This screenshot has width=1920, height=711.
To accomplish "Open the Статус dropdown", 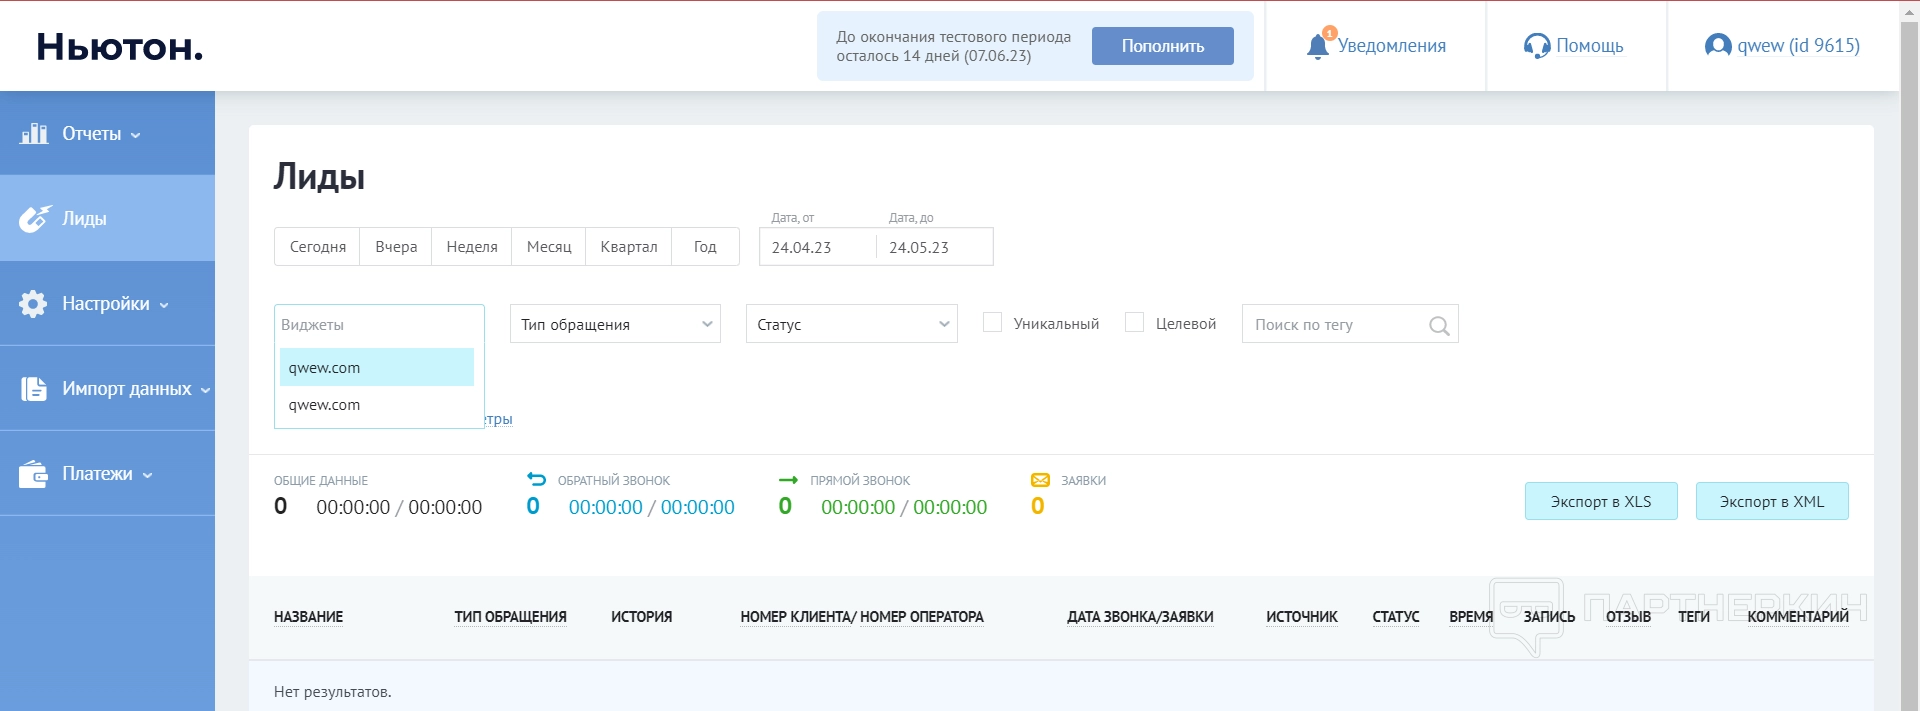I will tap(851, 324).
